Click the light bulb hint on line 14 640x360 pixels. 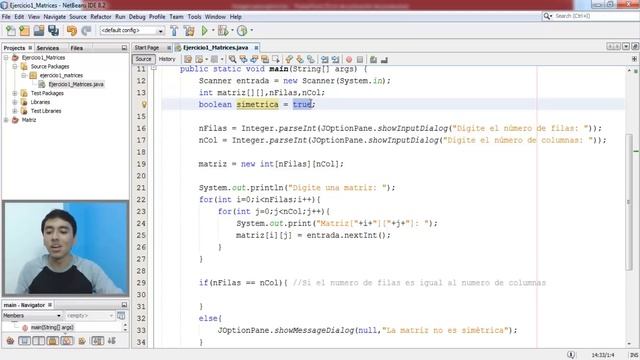[x=144, y=104]
